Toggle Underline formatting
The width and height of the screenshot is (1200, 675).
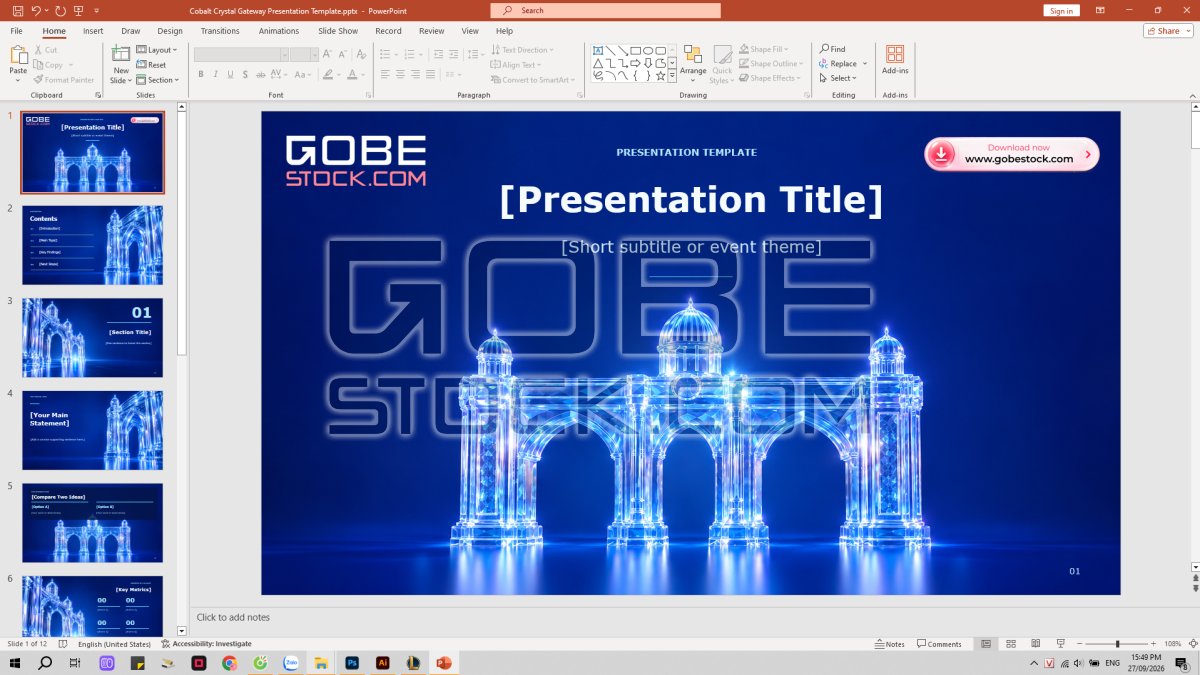[231, 74]
